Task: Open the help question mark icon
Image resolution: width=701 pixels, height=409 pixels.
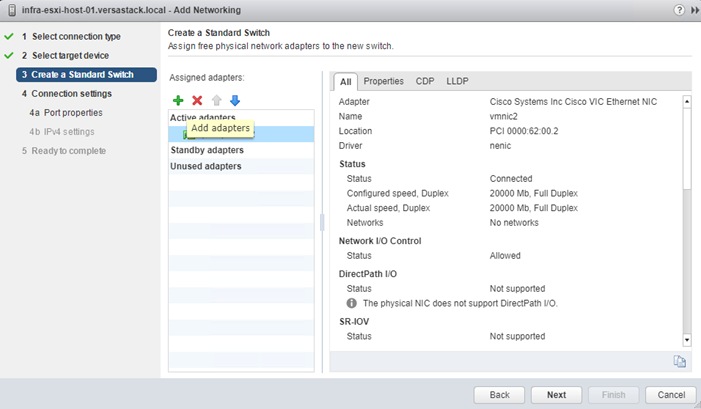Action: (679, 10)
